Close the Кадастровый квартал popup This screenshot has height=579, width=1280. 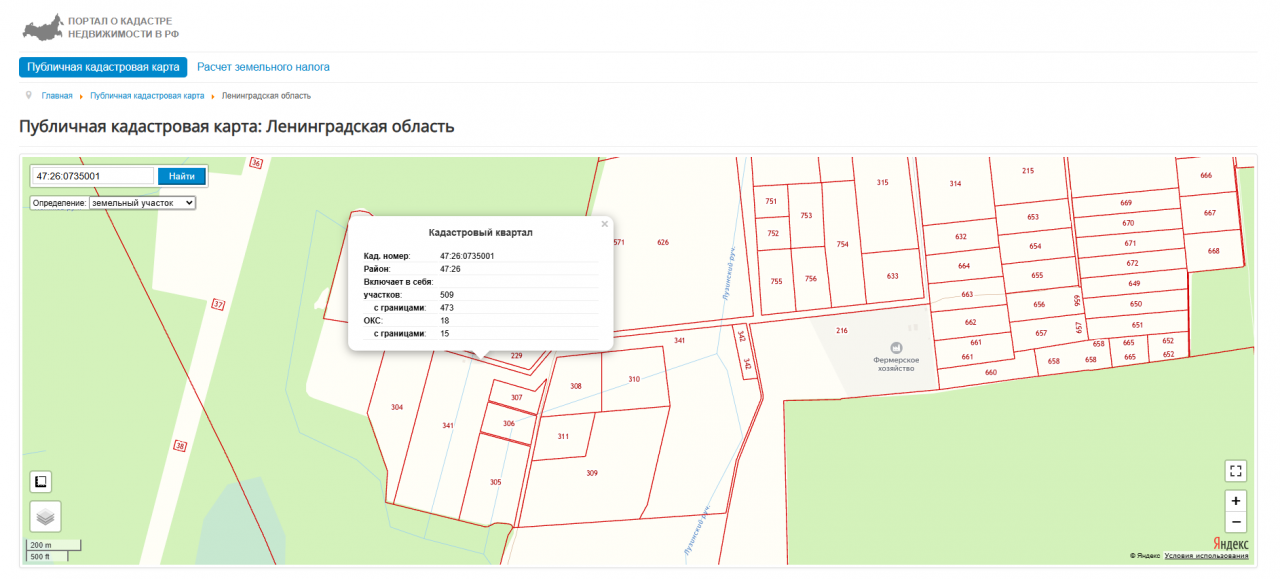[x=604, y=224]
